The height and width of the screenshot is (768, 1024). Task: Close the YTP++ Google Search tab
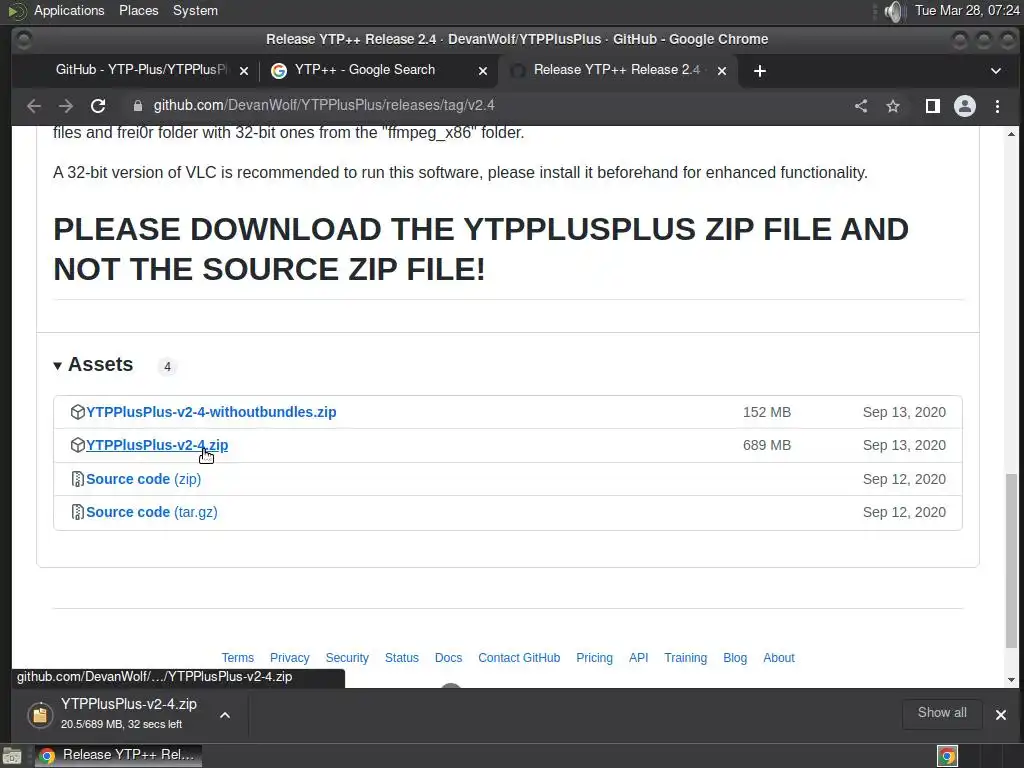click(483, 71)
